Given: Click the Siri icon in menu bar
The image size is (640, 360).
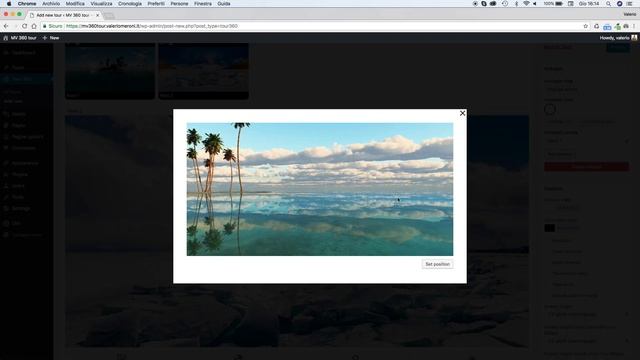Looking at the screenshot, I should (619, 3).
